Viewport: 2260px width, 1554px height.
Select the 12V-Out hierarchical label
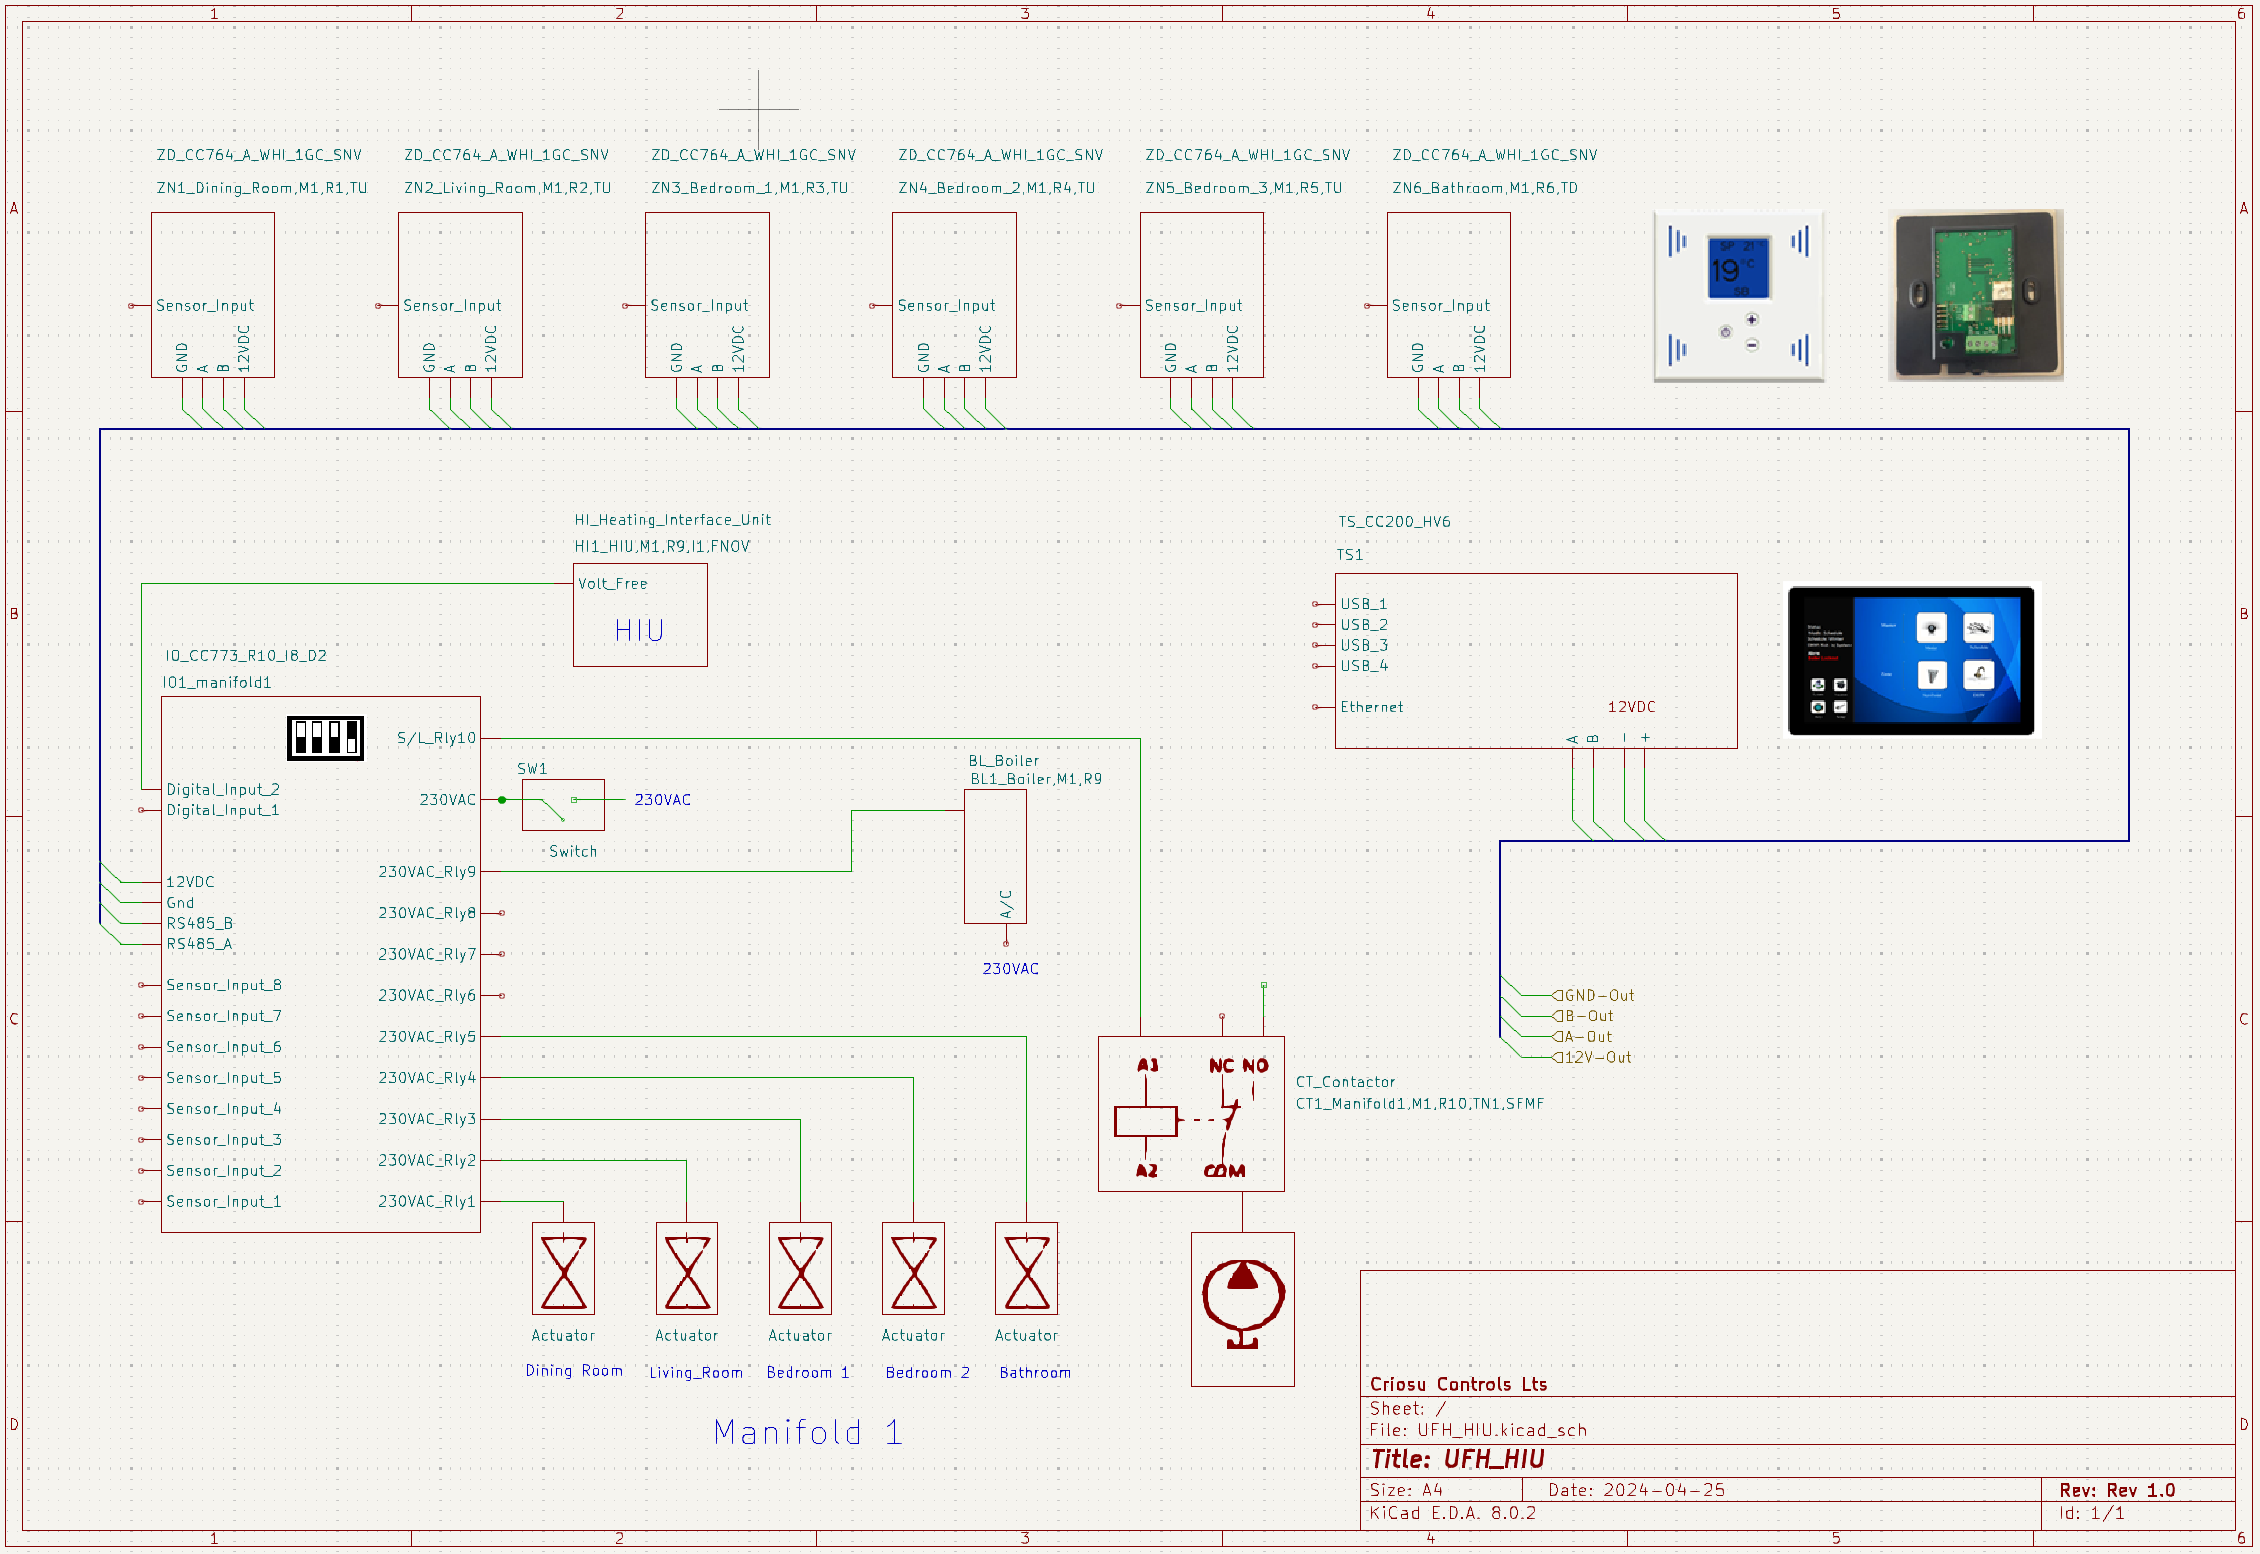pos(1595,1057)
